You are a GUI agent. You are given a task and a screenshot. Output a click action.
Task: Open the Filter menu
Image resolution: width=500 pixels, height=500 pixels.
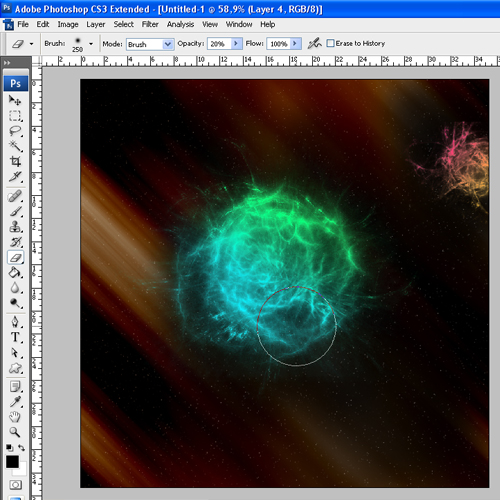tap(150, 24)
